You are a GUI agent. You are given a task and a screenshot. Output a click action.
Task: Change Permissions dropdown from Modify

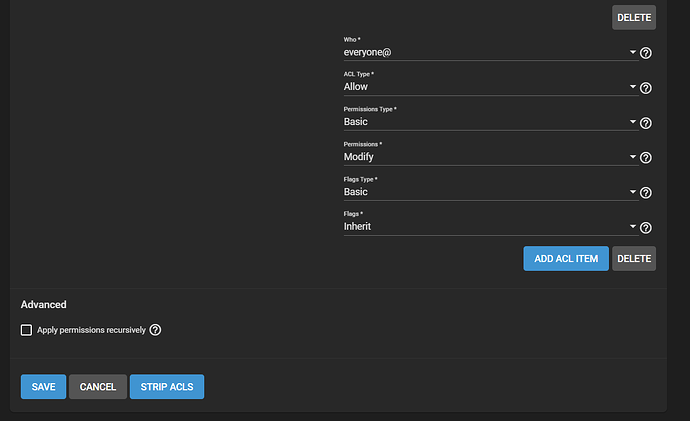click(491, 157)
